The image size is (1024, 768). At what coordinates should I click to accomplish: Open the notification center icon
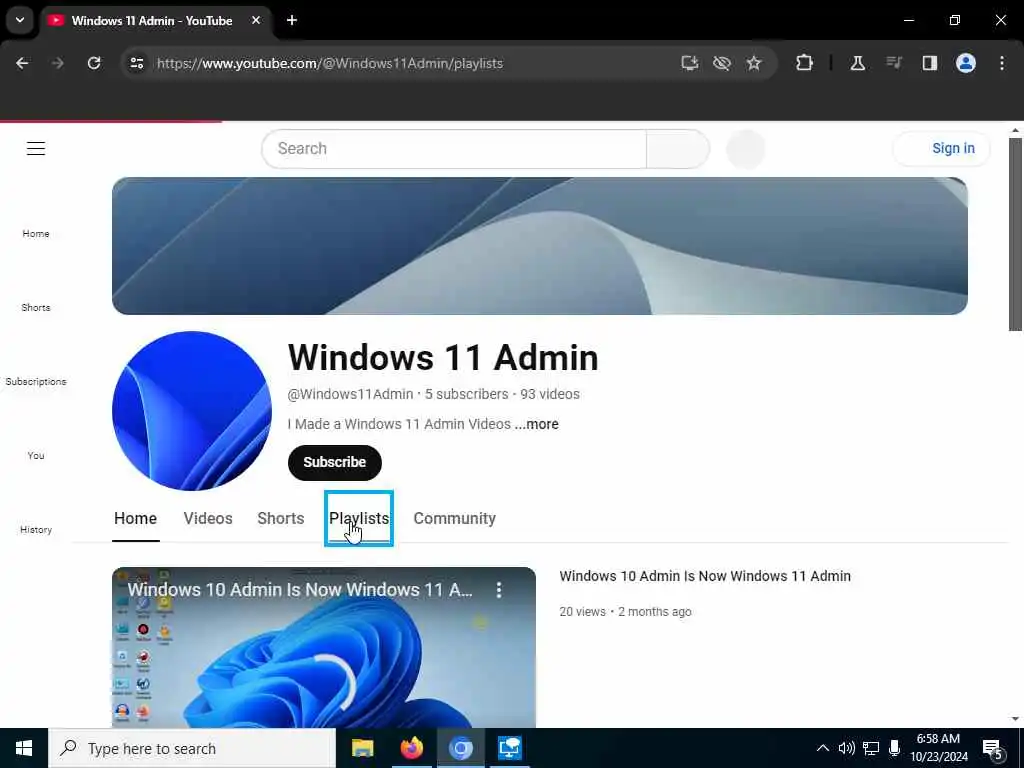992,749
